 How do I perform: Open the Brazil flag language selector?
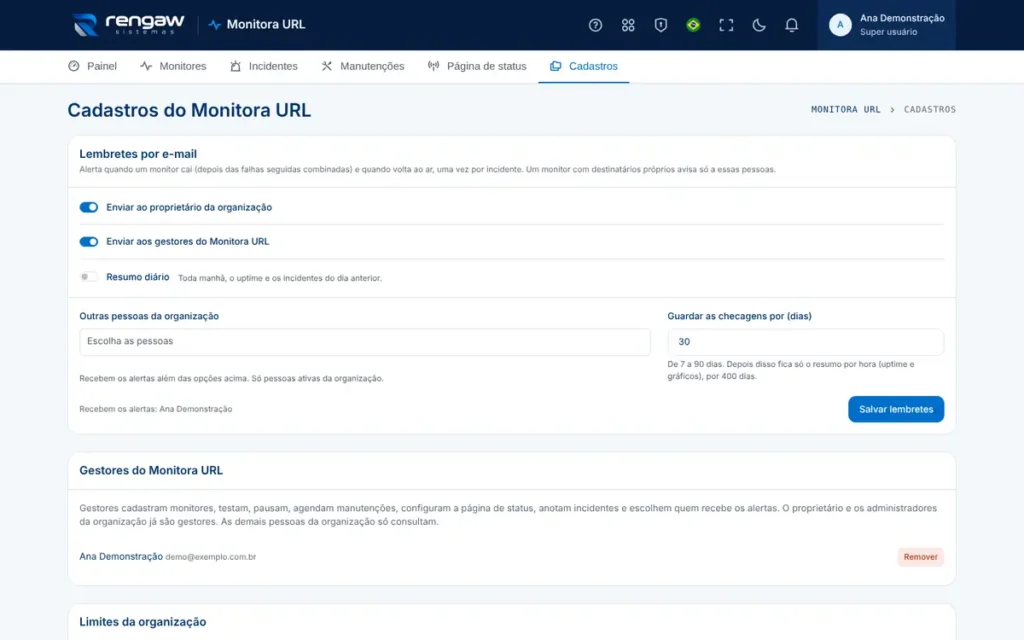coord(693,25)
